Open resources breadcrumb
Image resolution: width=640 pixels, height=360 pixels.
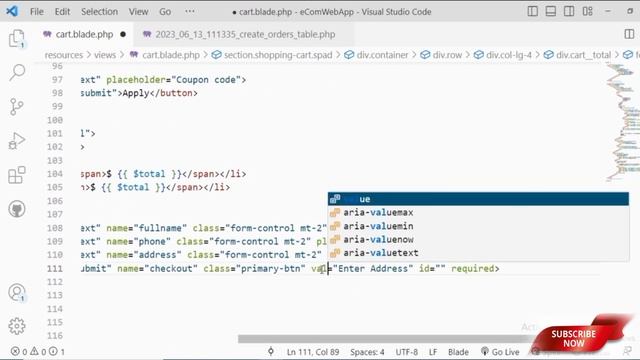[x=64, y=55]
